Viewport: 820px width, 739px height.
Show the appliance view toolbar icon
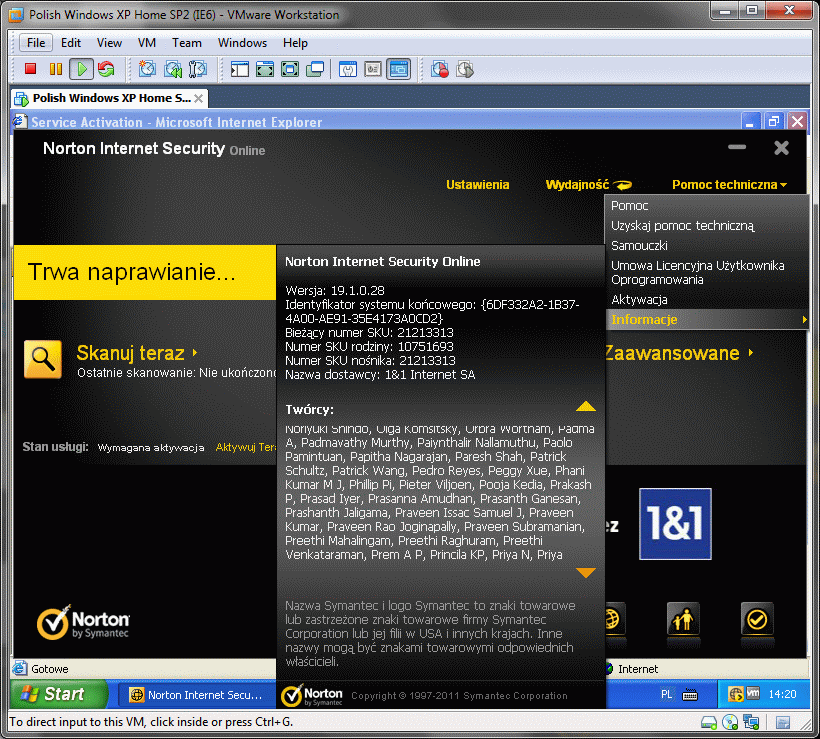[373, 69]
